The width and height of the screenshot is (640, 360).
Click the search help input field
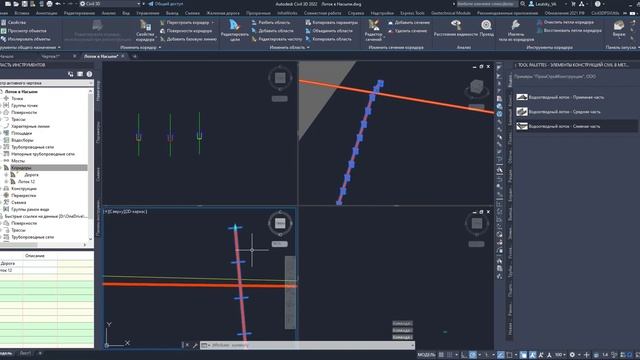(x=487, y=4)
